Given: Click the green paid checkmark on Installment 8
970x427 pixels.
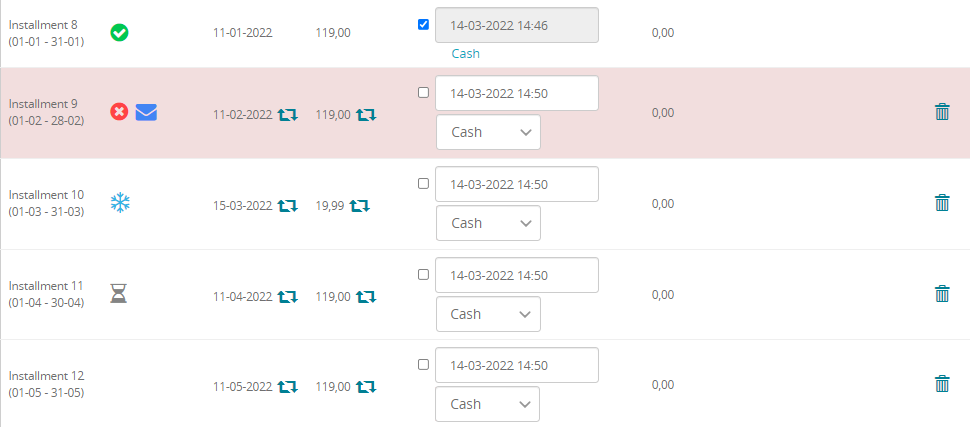Looking at the screenshot, I should pyautogui.click(x=119, y=33).
